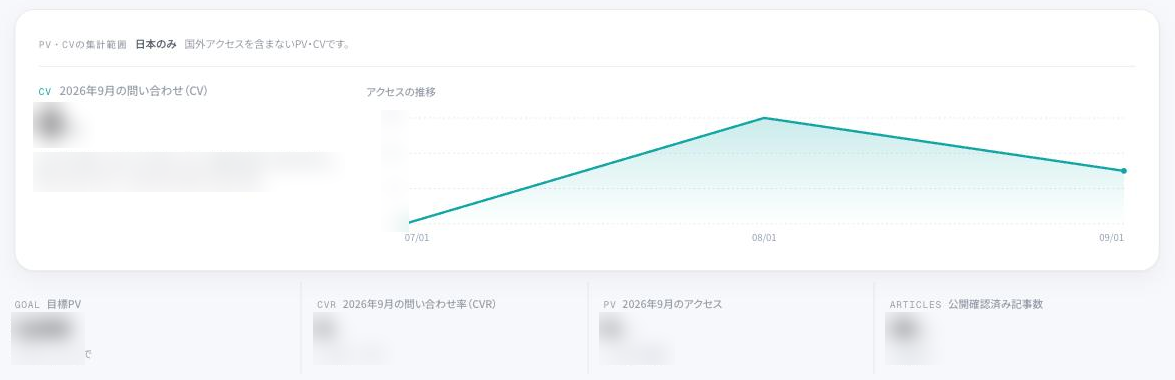This screenshot has width=1175, height=380.
Task: Click the ARTICLES 公開確認済み記事数 heading
Action: pos(966,304)
